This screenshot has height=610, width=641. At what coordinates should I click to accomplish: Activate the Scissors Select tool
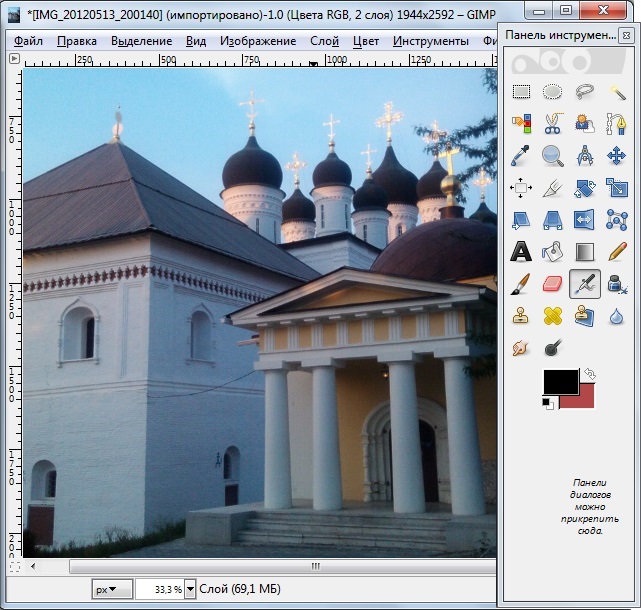(x=552, y=123)
